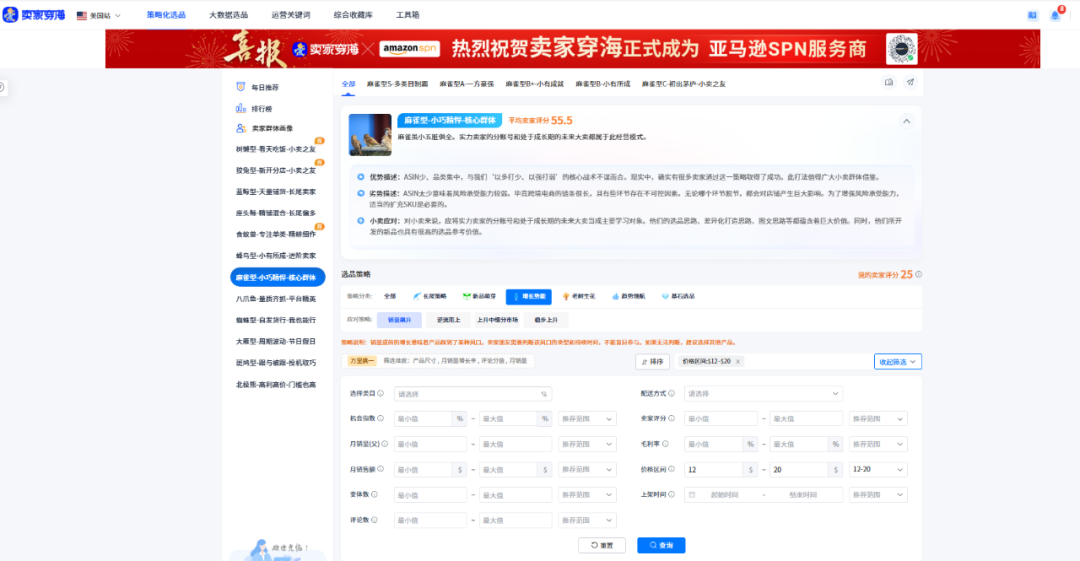This screenshot has height=561, width=1080.
Task: Select the 蜘蛛型 seller type in sidebar
Action: [276, 320]
